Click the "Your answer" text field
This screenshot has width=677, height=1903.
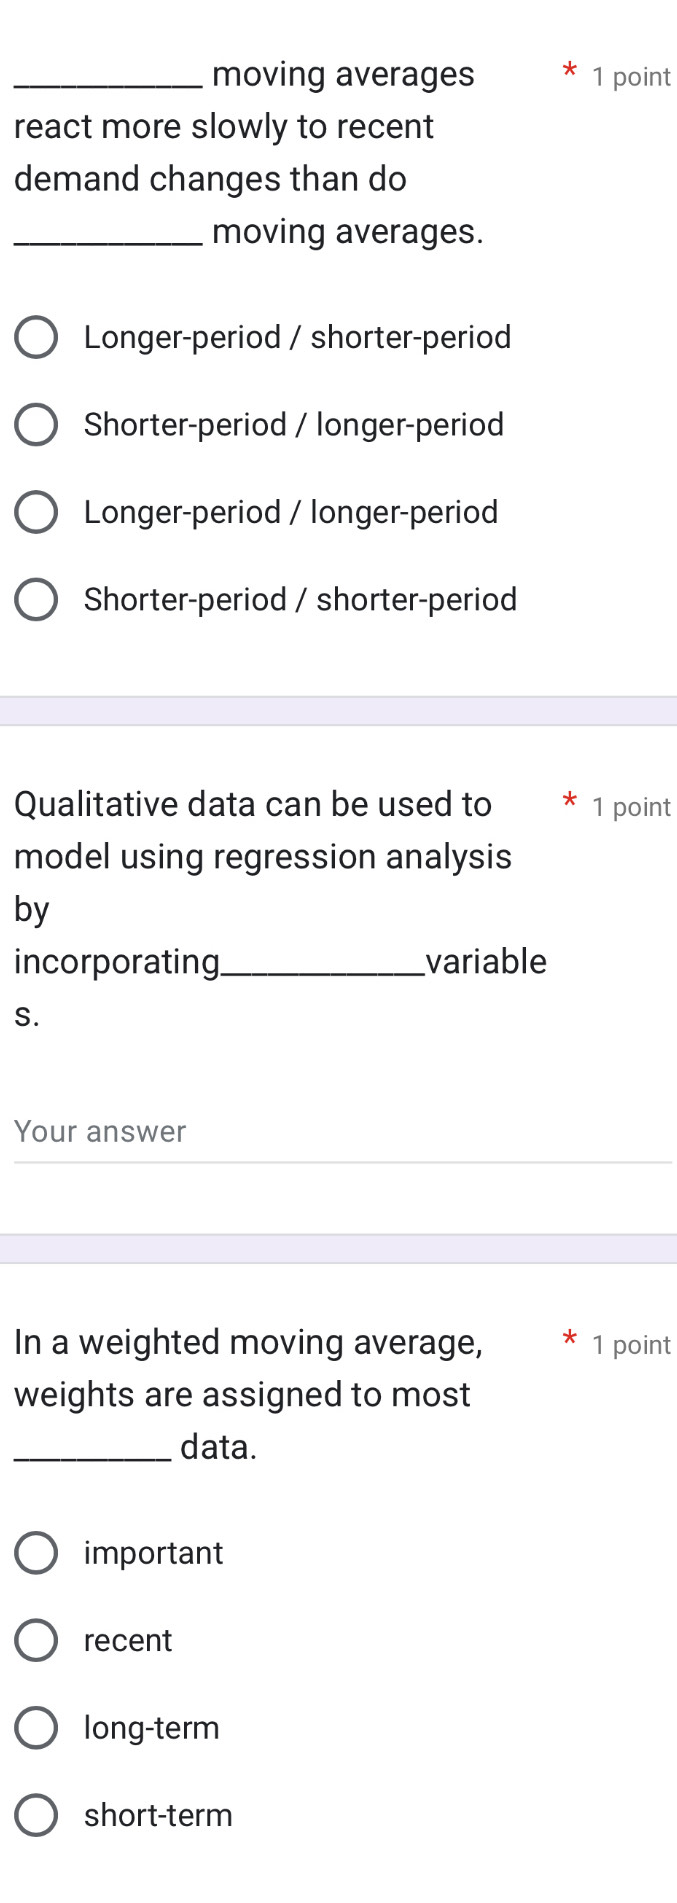pyautogui.click(x=342, y=1133)
